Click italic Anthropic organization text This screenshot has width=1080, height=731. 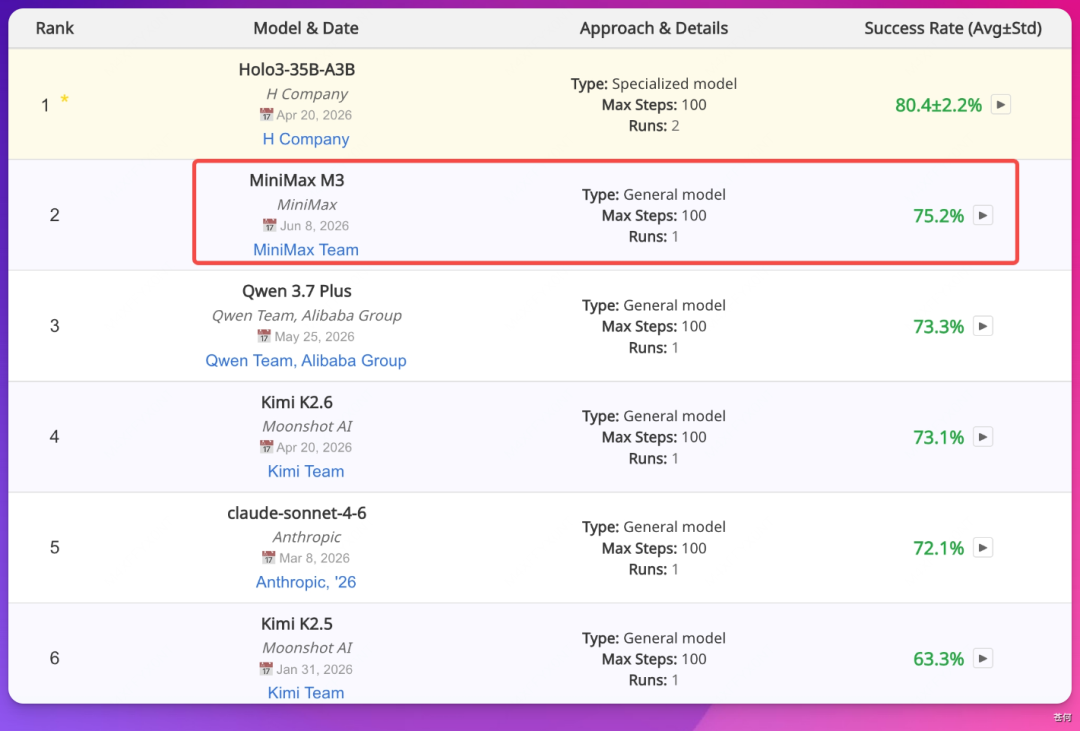(307, 537)
